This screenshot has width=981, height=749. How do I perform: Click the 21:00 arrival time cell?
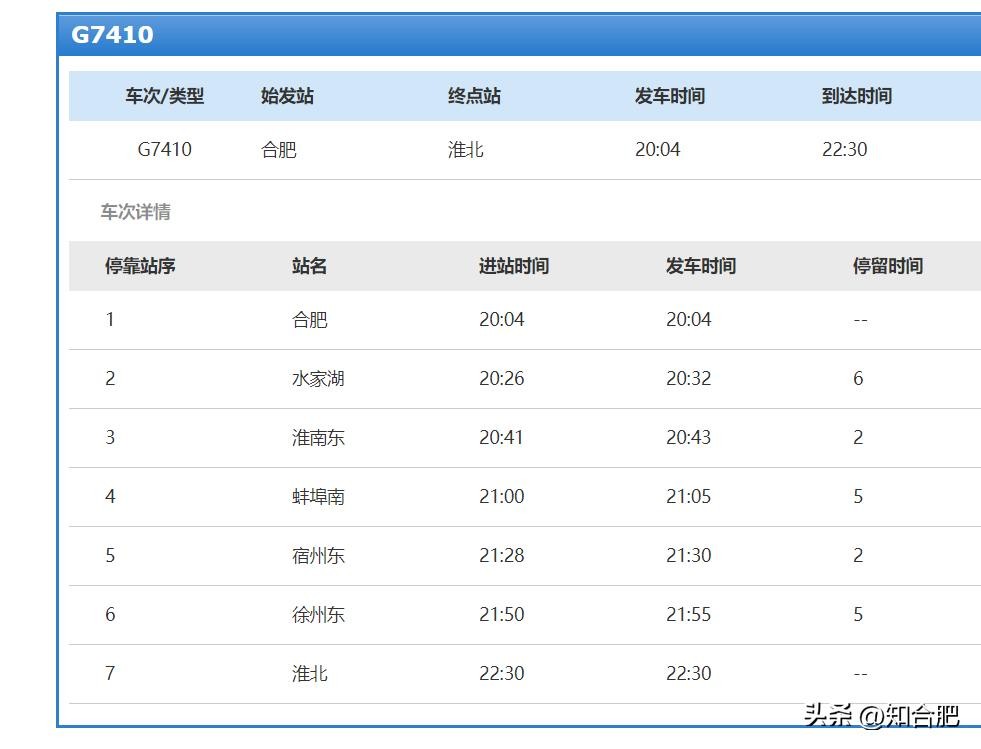pyautogui.click(x=501, y=497)
